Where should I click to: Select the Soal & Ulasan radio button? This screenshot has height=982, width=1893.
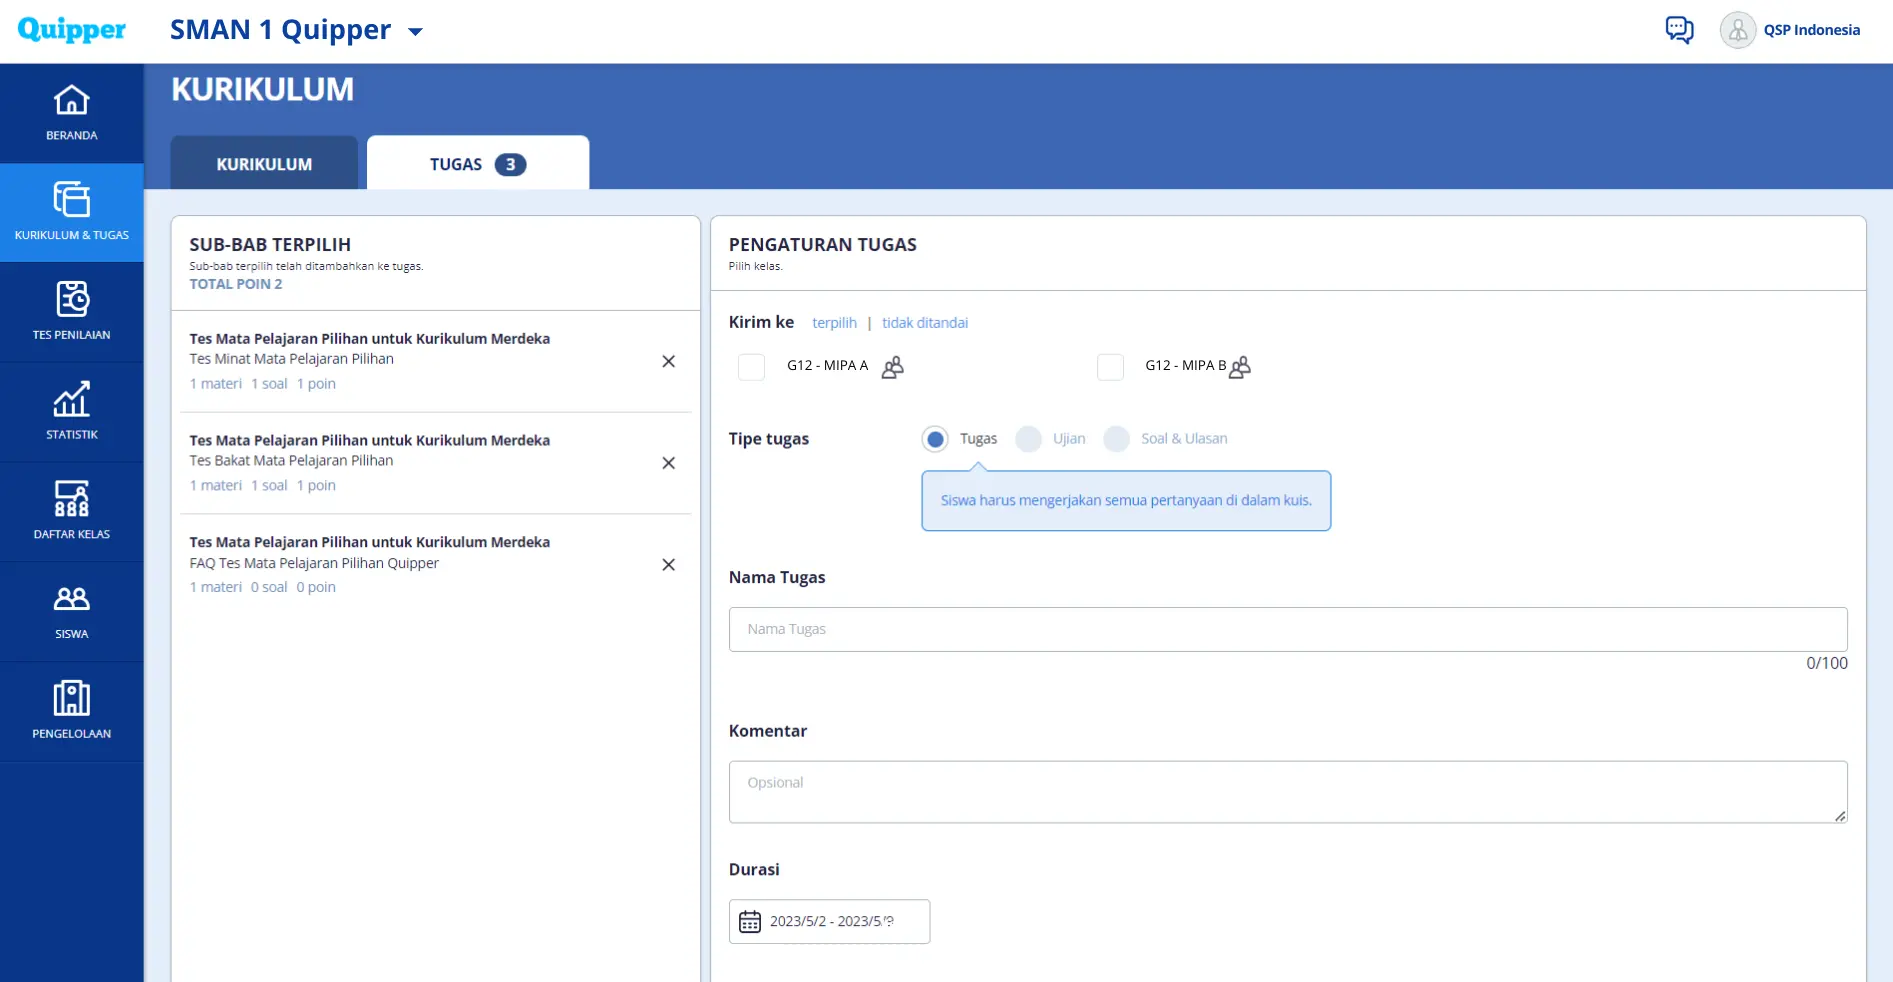(1116, 439)
